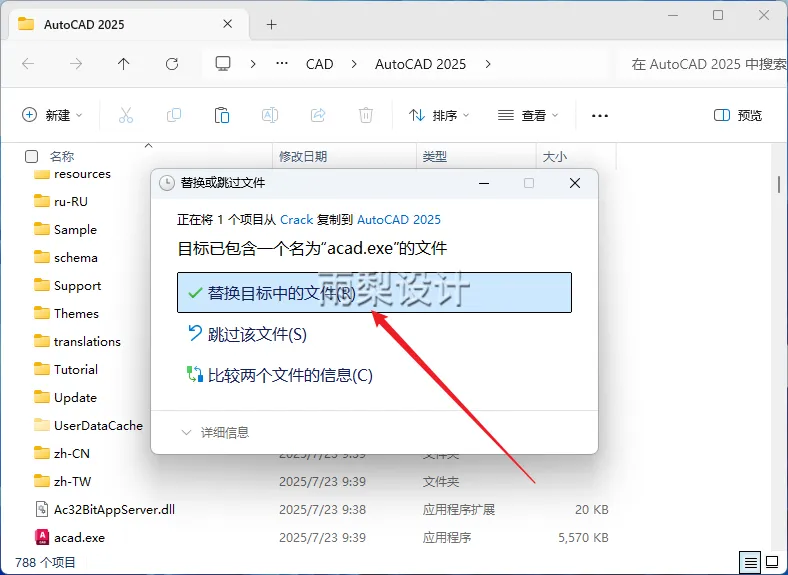788x575 pixels.
Task: Expand chevron after the monitor icon
Action: [253, 64]
